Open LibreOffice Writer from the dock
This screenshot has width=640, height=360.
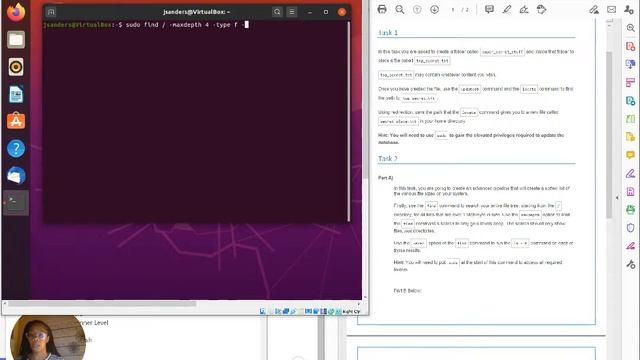click(16, 94)
